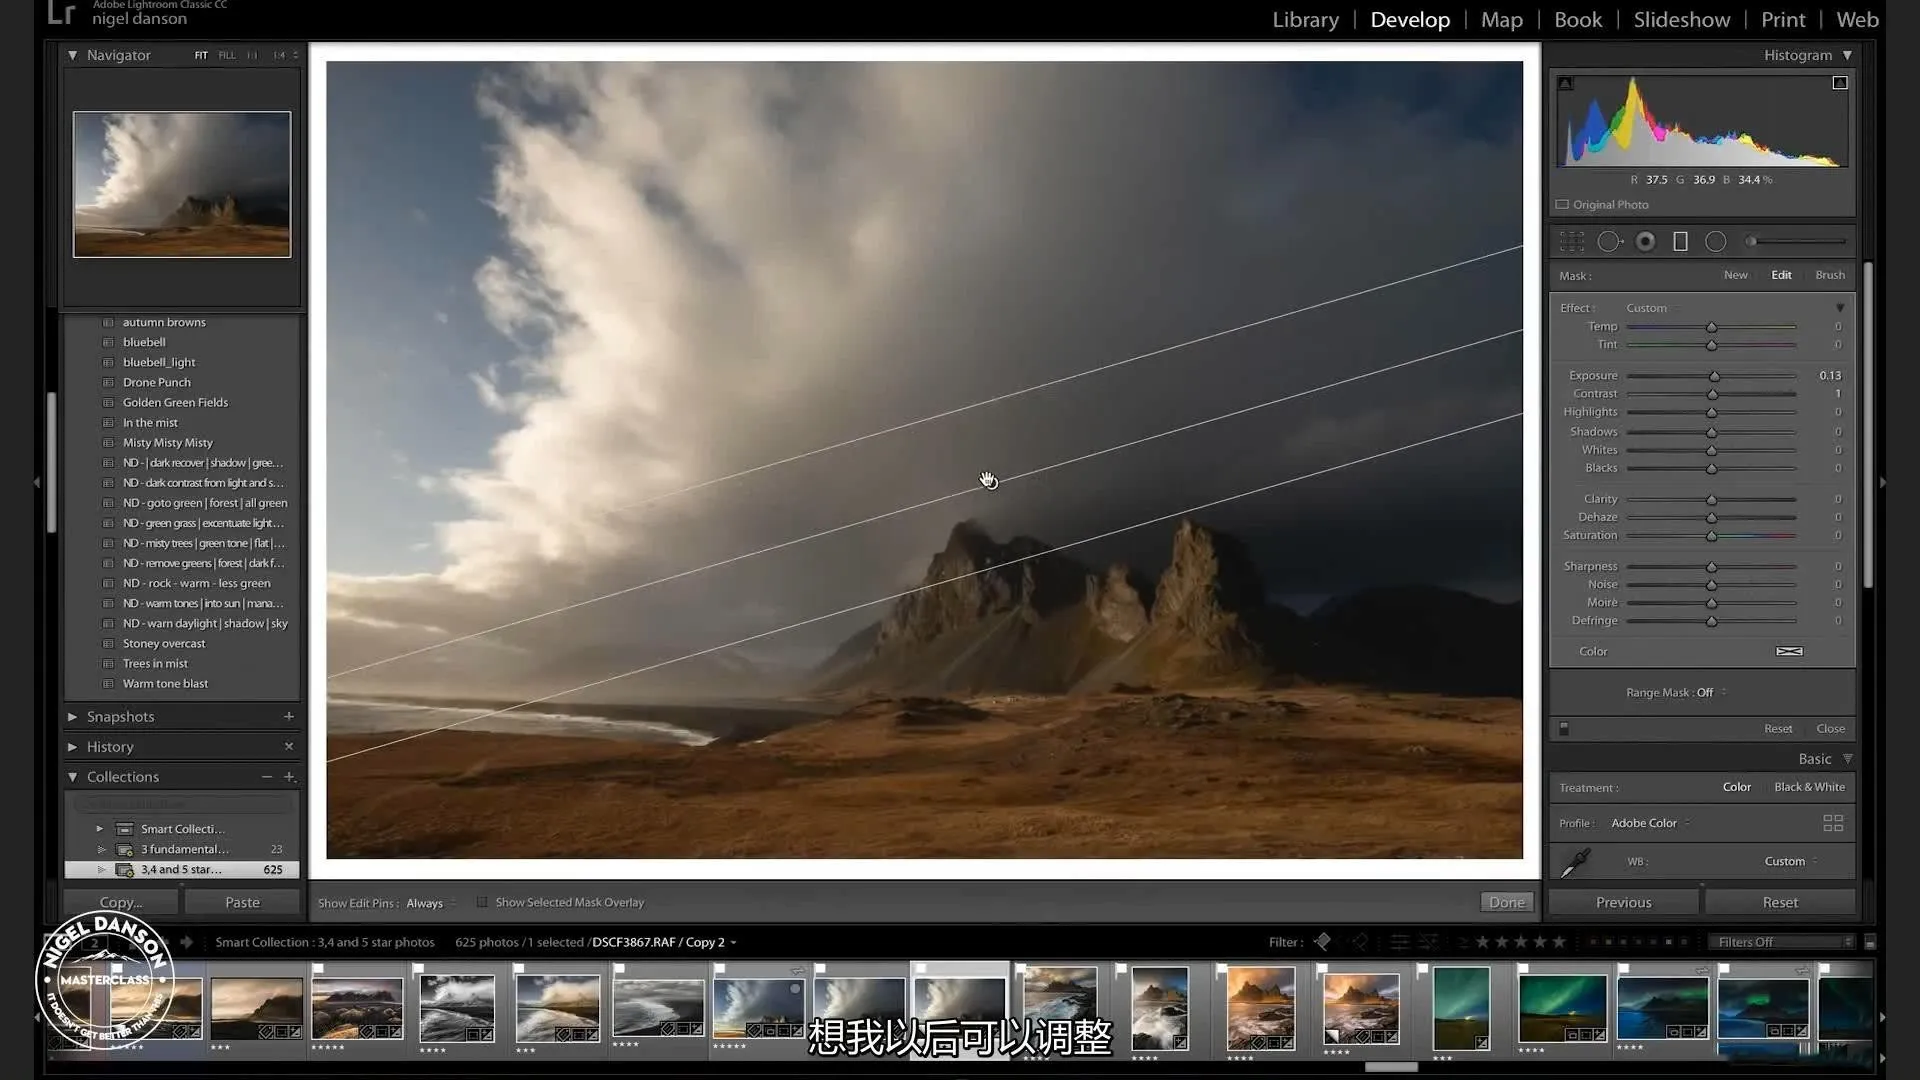
Task: Switch to the Slideshow module
Action: (x=1681, y=20)
